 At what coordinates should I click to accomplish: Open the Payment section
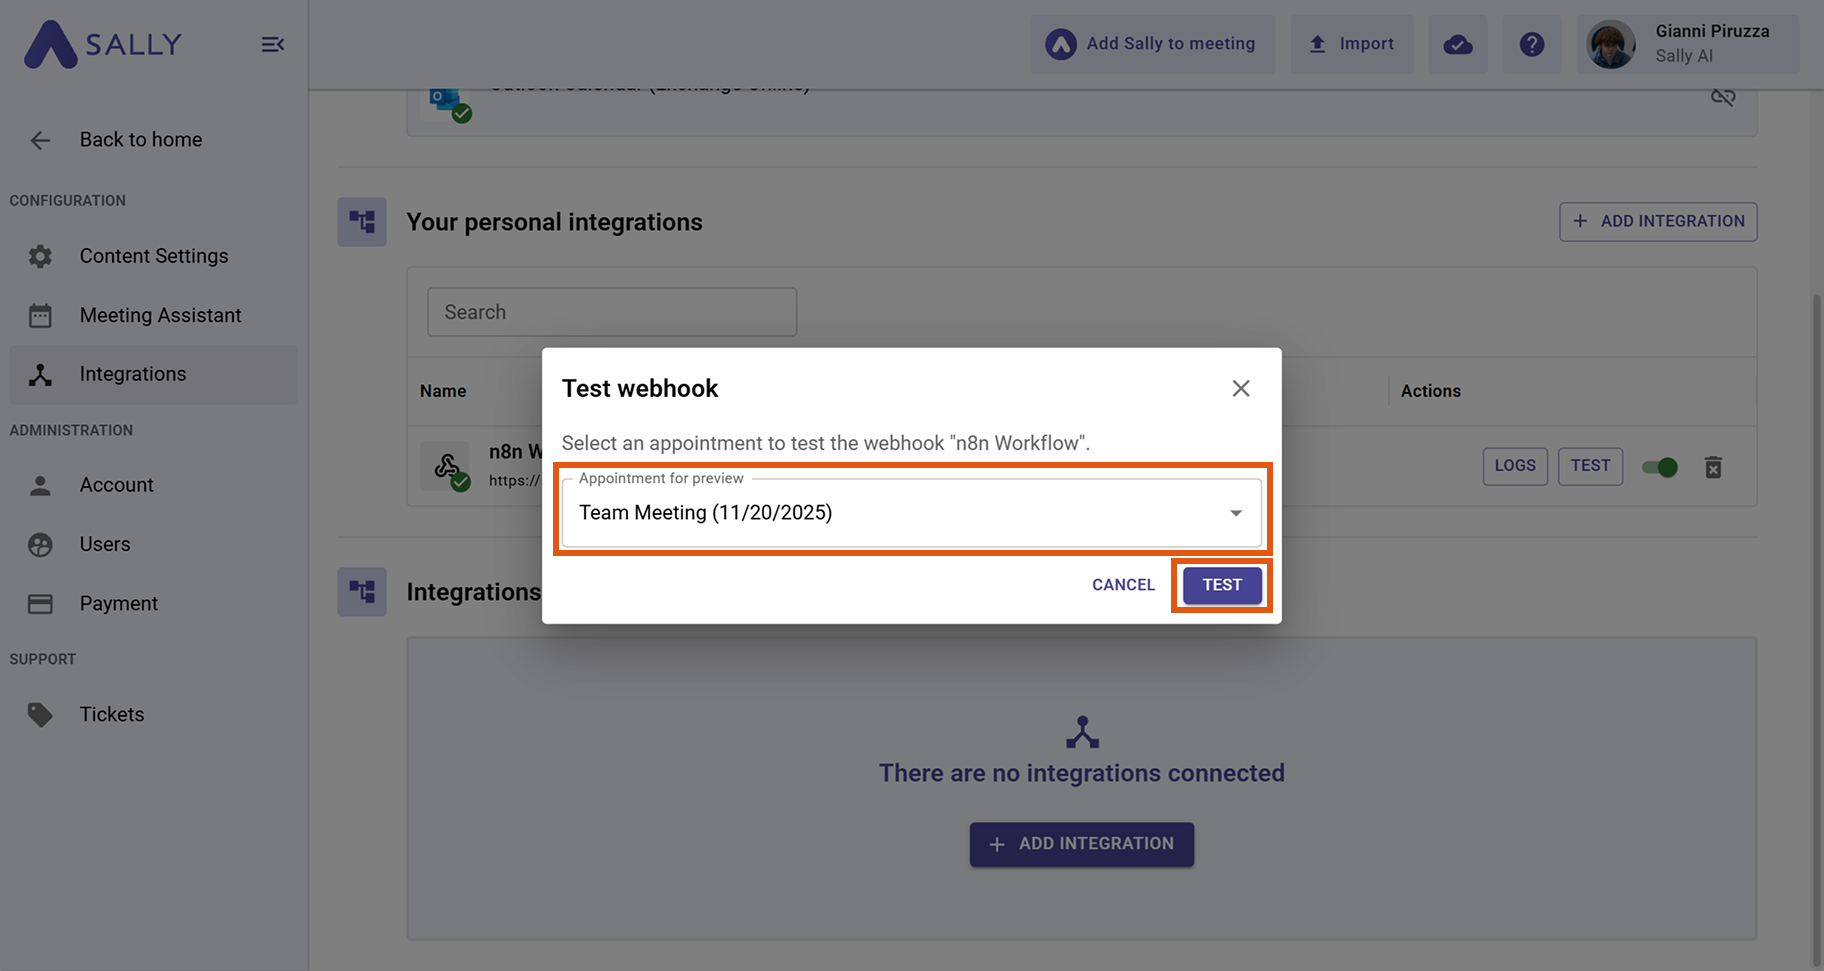pos(118,603)
